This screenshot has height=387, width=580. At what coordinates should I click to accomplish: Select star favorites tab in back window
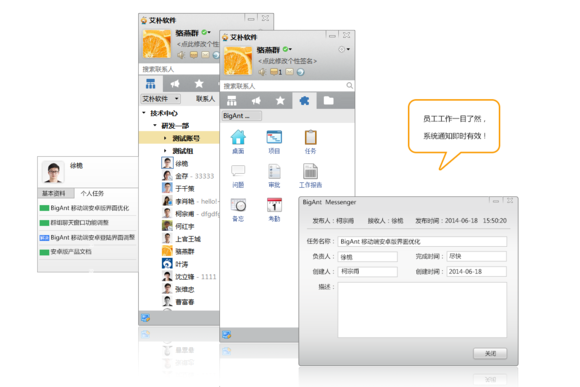pos(199,84)
